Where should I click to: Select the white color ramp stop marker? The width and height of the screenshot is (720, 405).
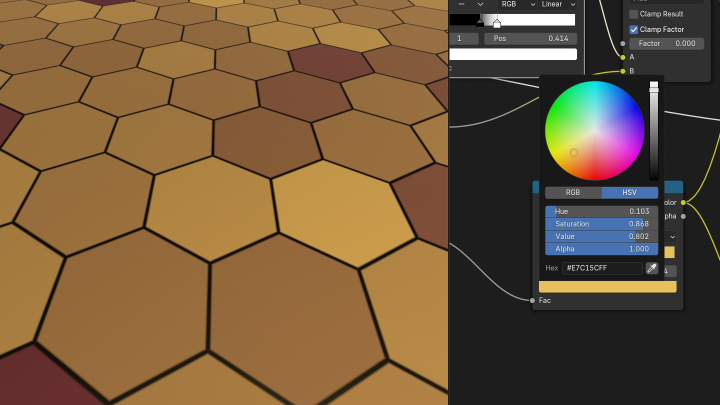tap(497, 23)
